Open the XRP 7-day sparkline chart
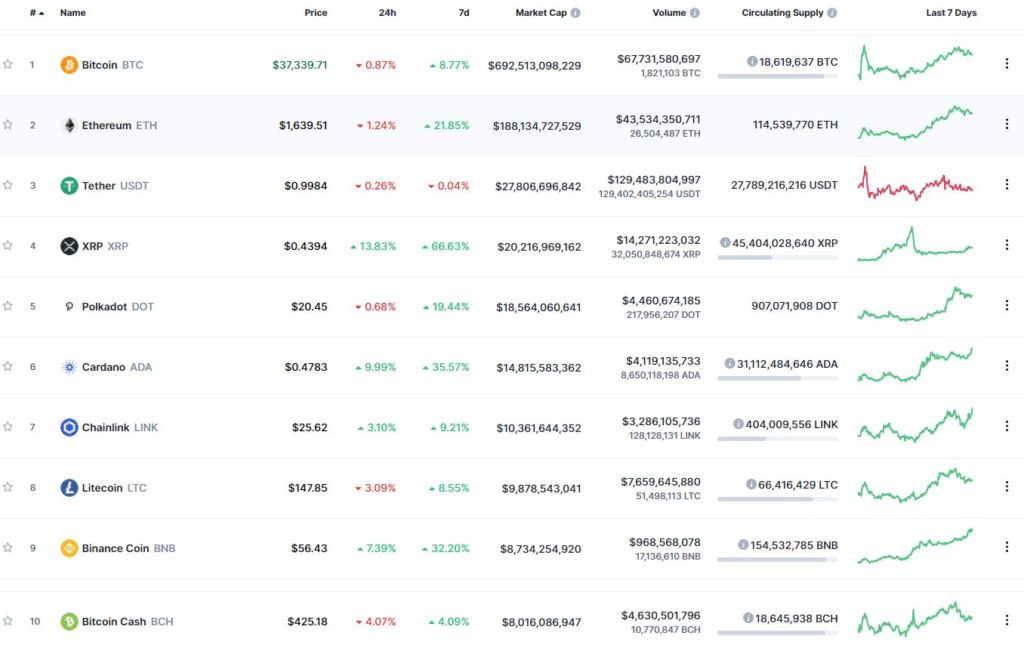Screen dimensions: 1024x651 click(x=914, y=245)
